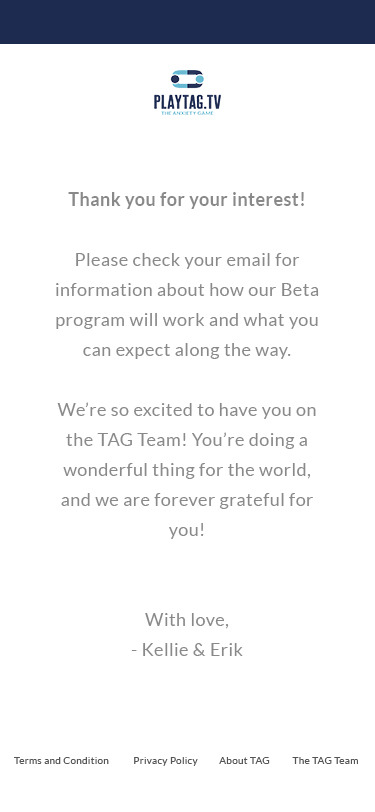The height and width of the screenshot is (812, 375).
Task: Select the "information about how our Beta" line
Action: (x=187, y=289)
